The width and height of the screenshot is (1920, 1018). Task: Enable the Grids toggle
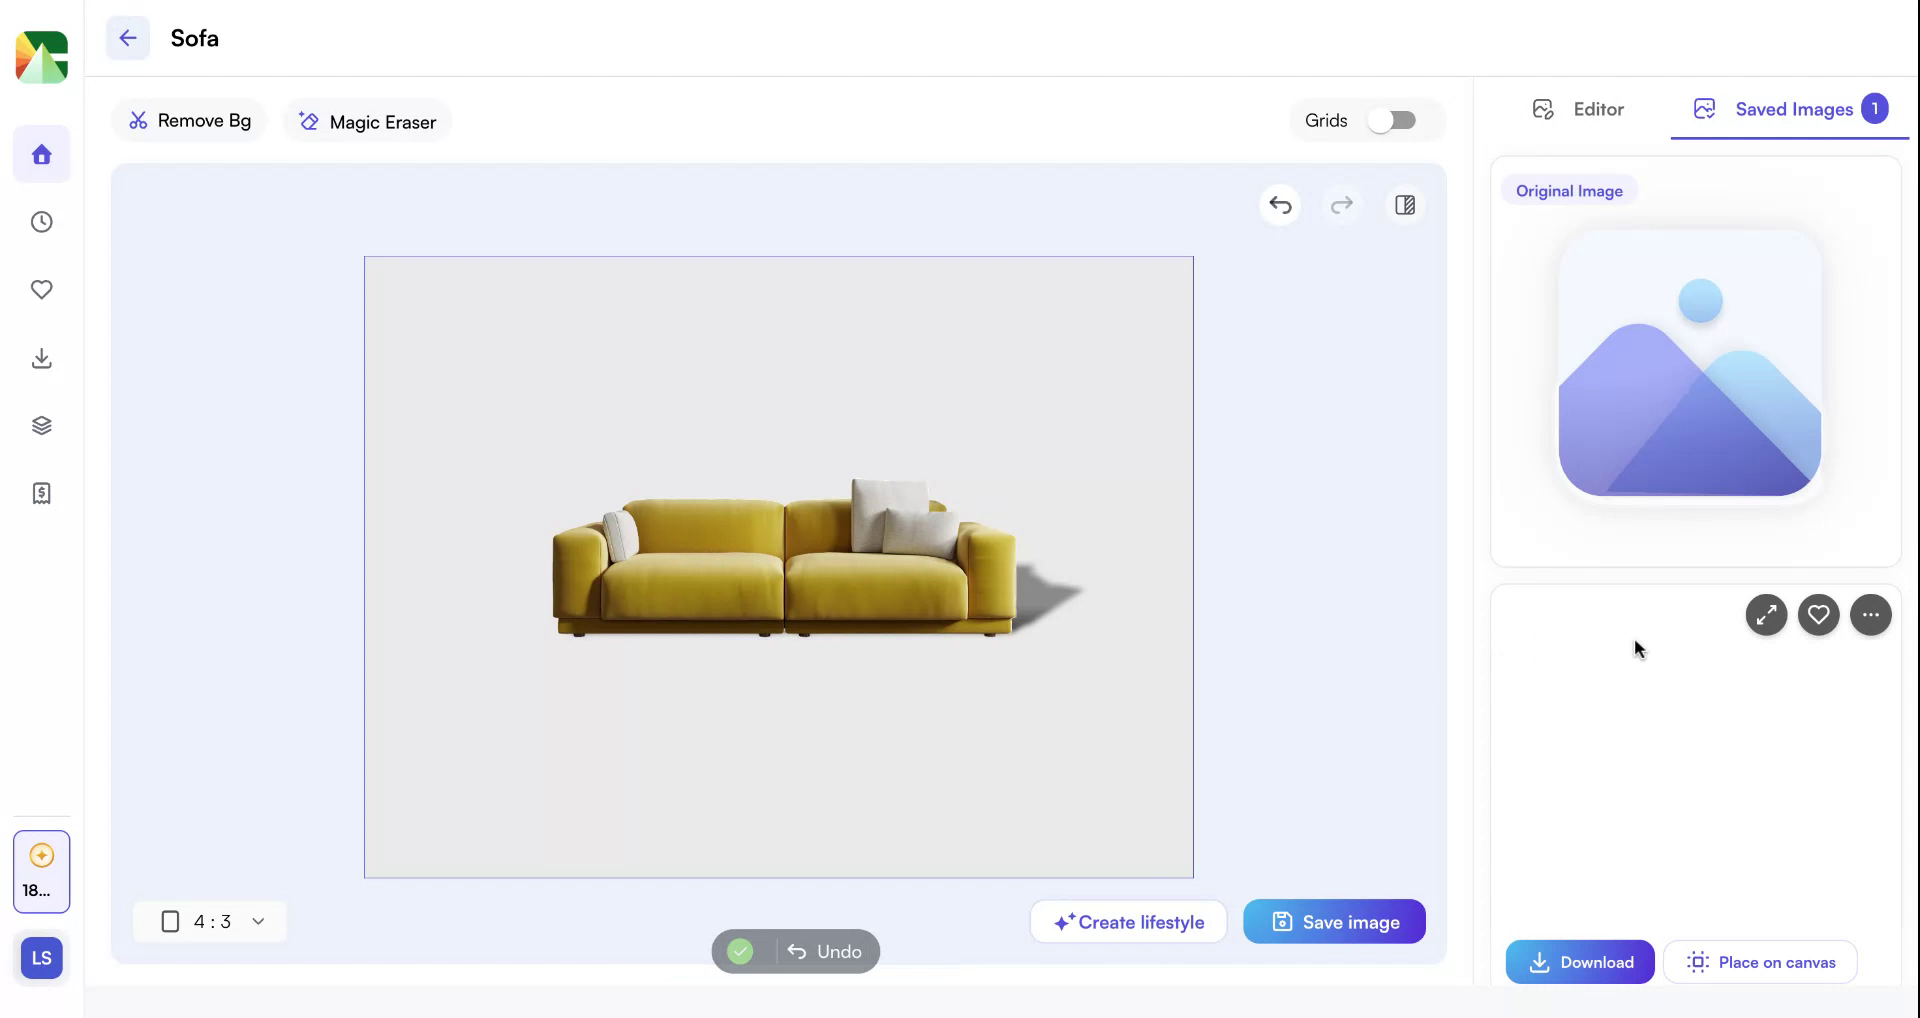pyautogui.click(x=1393, y=120)
